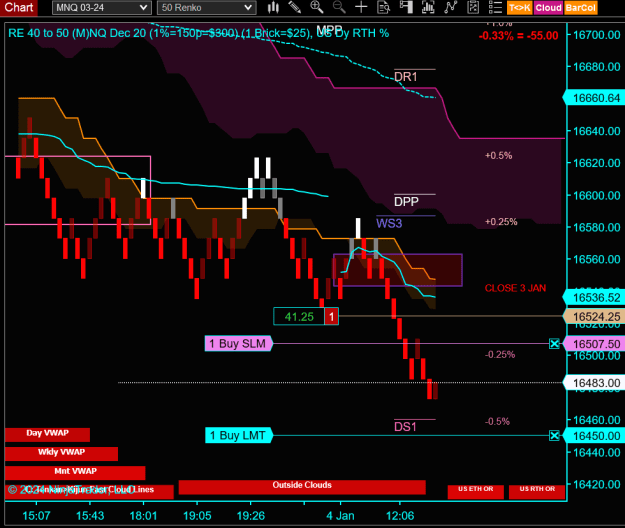This screenshot has width=625, height=528.
Task: Click the -0.25% level label
Action: click(x=500, y=354)
